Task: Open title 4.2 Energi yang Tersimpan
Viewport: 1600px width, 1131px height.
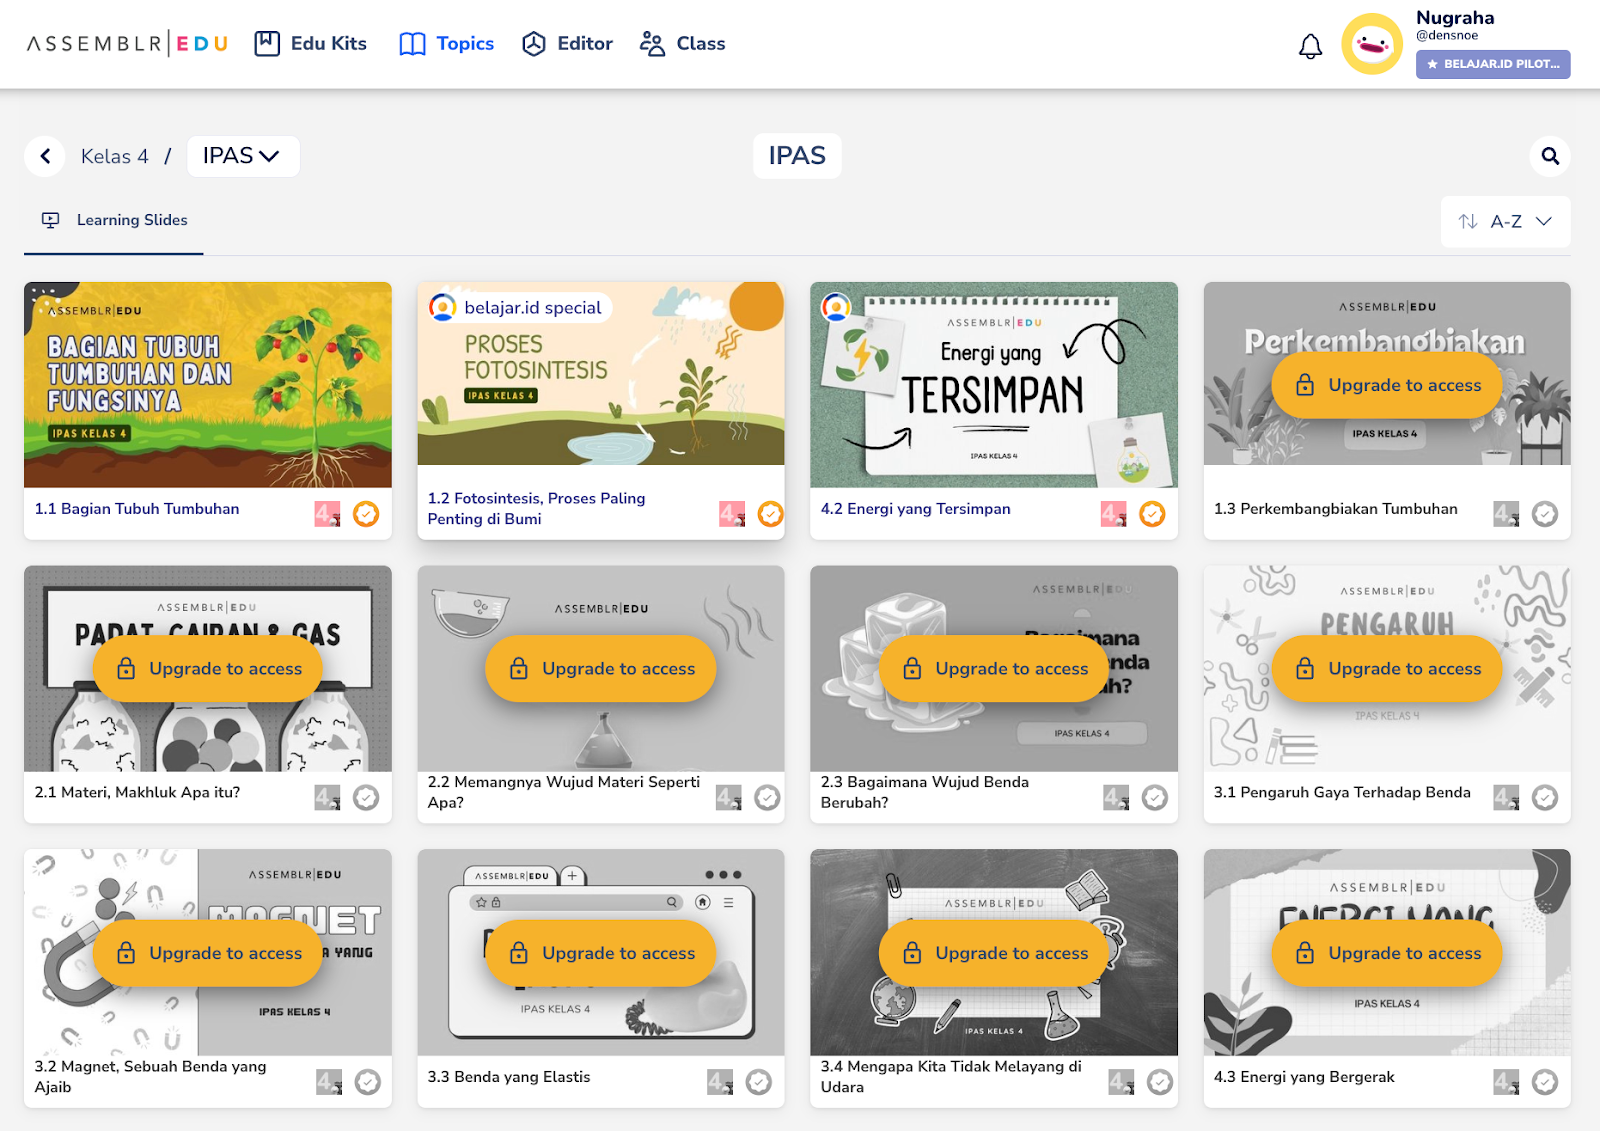Action: [916, 509]
